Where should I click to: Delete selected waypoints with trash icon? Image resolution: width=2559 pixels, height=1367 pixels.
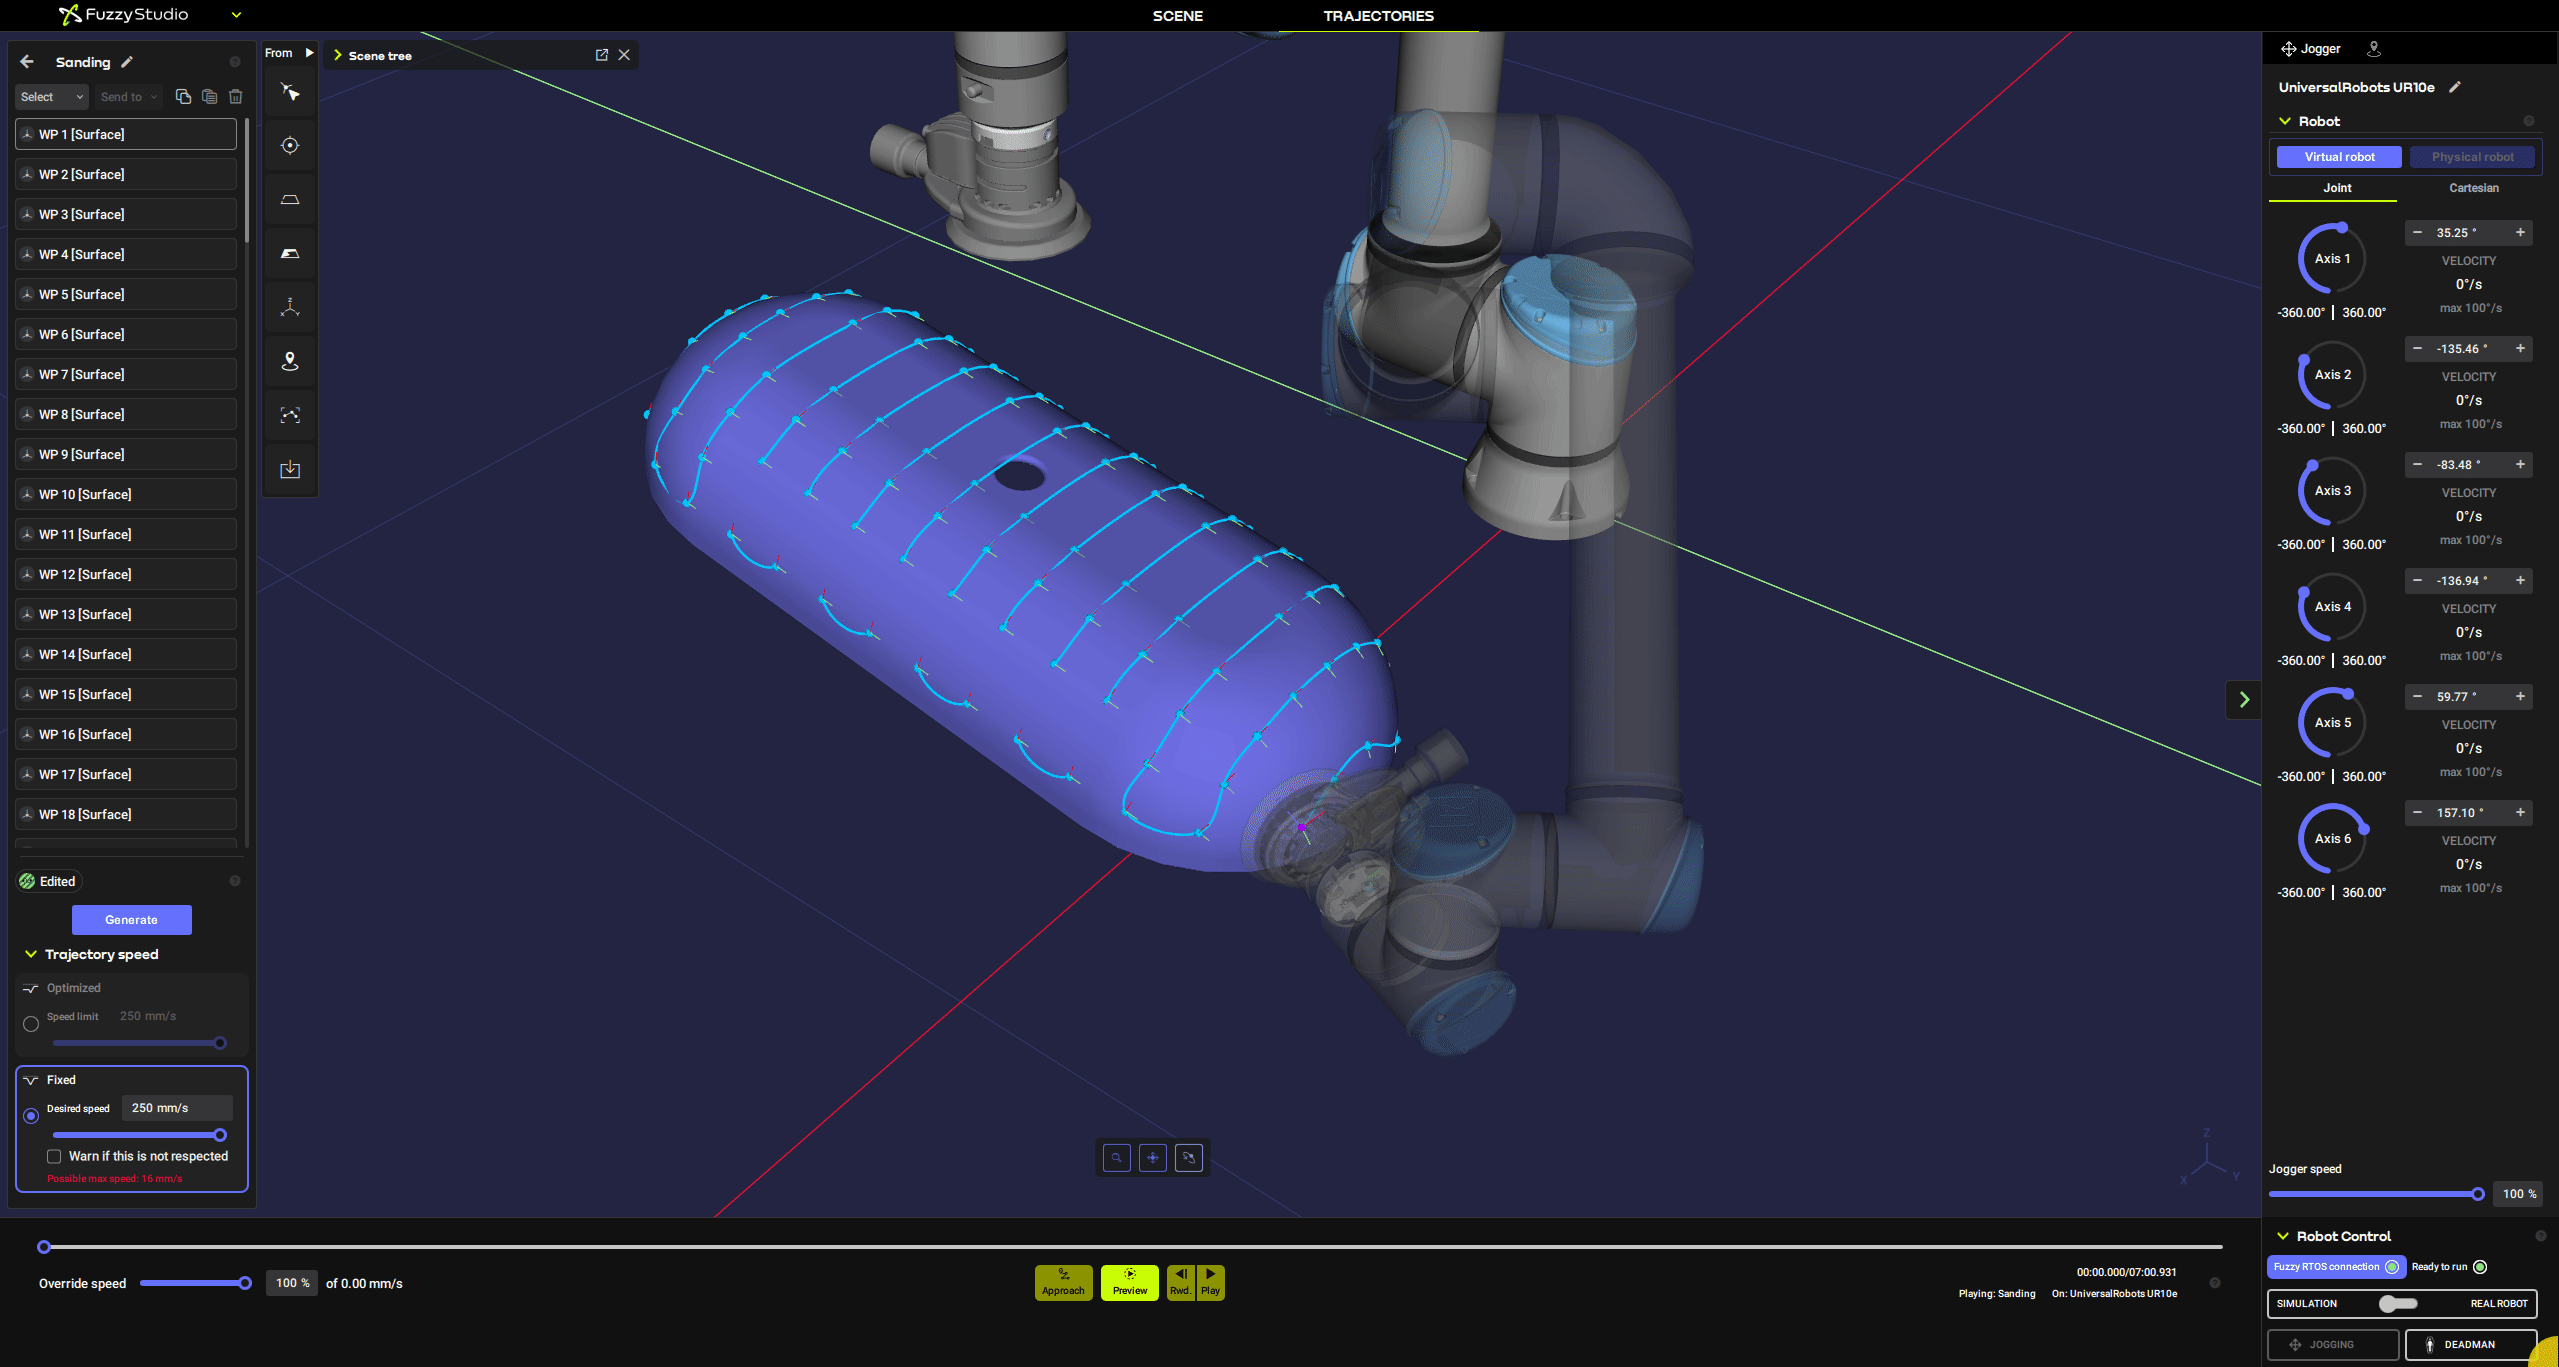point(236,97)
